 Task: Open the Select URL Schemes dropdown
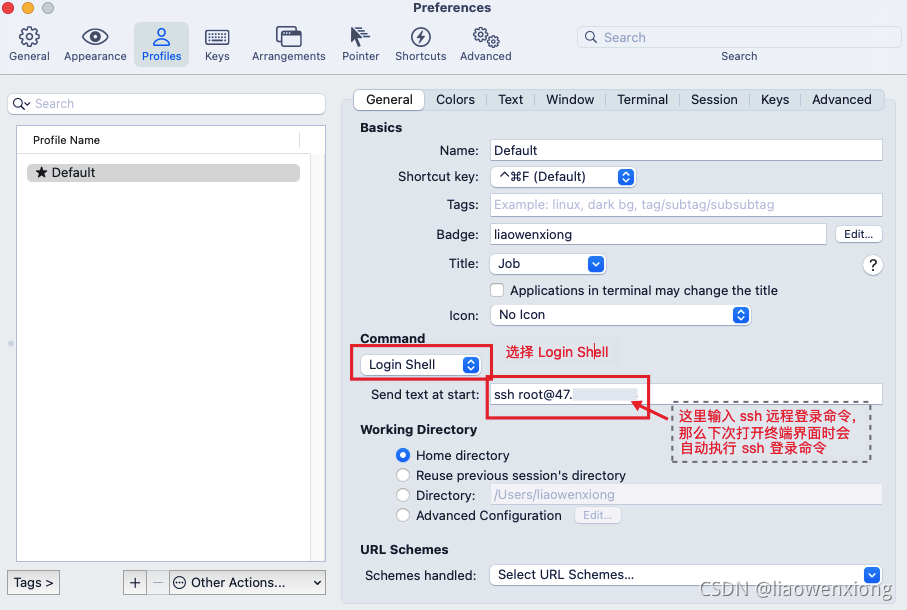click(685, 575)
